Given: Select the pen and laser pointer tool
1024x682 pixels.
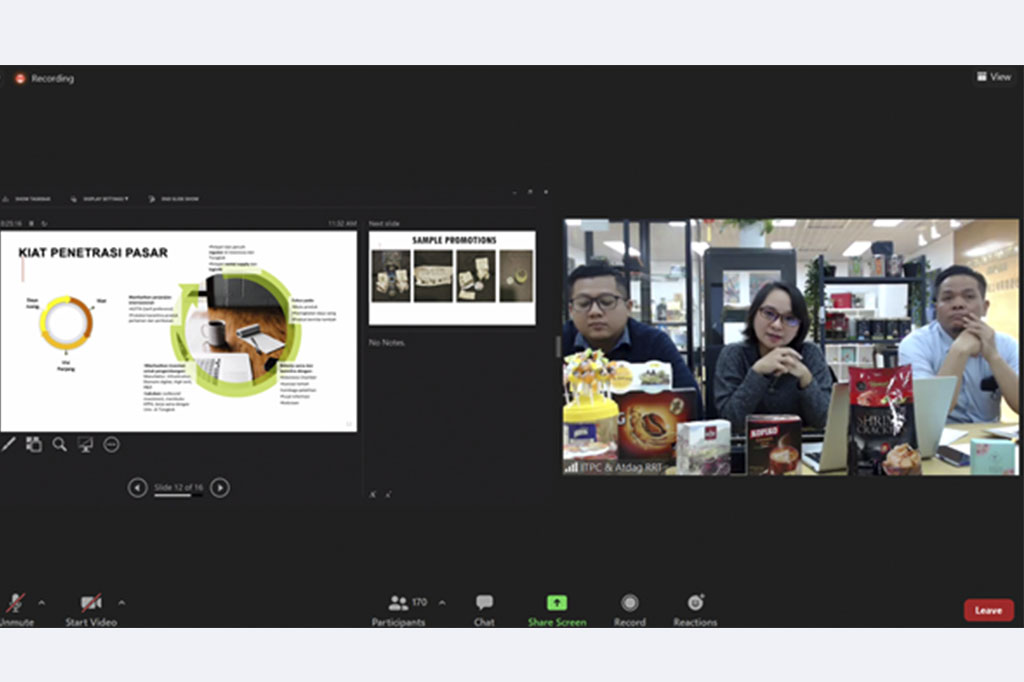Looking at the screenshot, I should coord(8,444).
